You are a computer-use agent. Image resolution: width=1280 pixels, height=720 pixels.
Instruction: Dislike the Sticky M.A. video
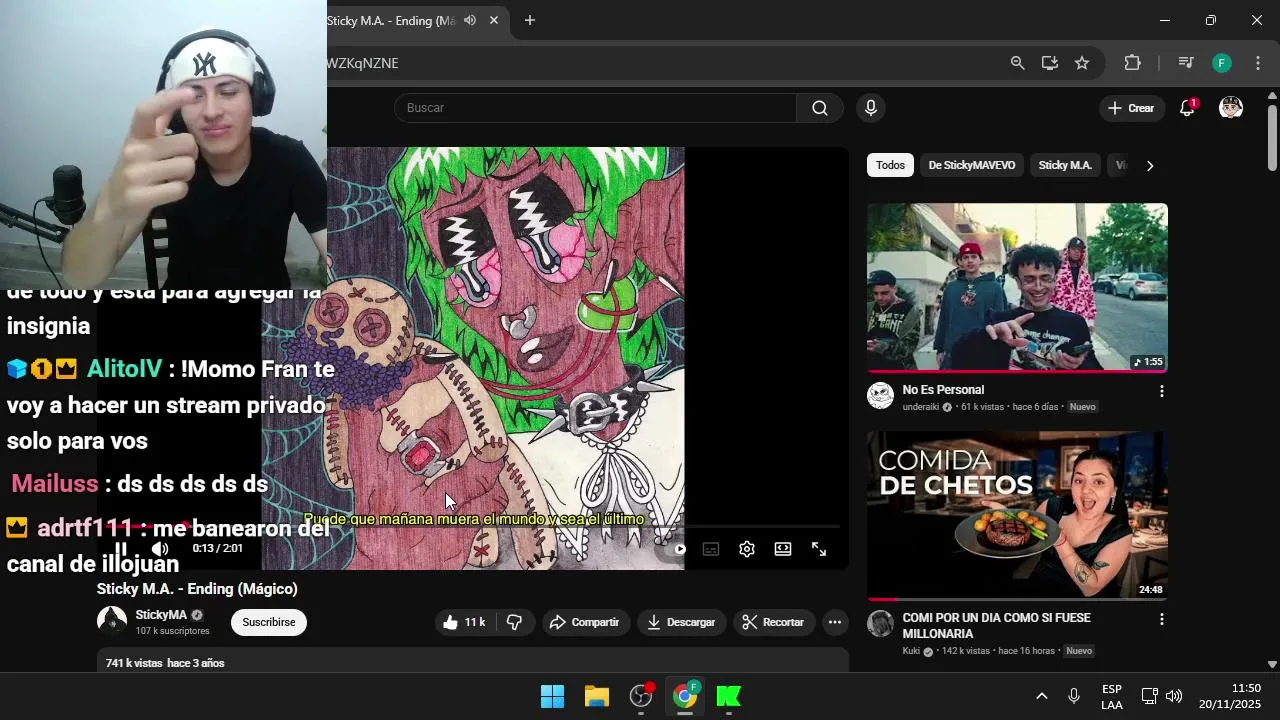click(514, 622)
